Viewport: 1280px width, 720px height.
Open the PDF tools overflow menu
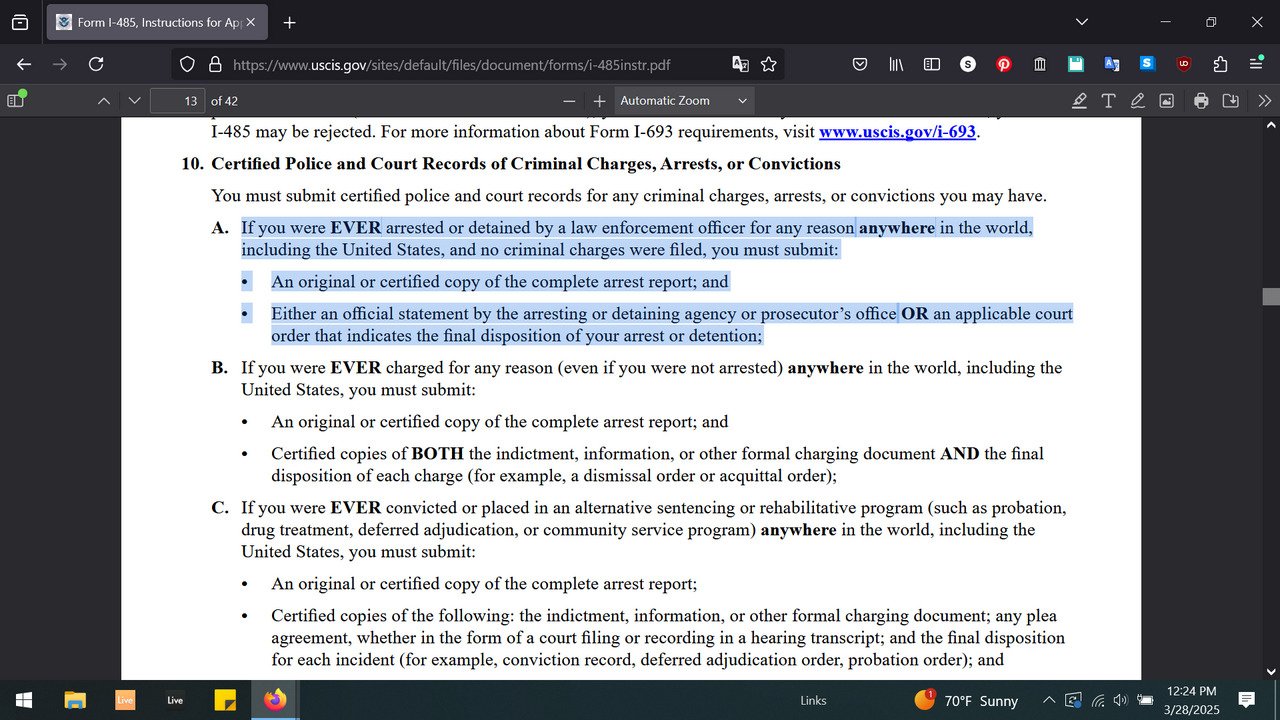(1264, 100)
